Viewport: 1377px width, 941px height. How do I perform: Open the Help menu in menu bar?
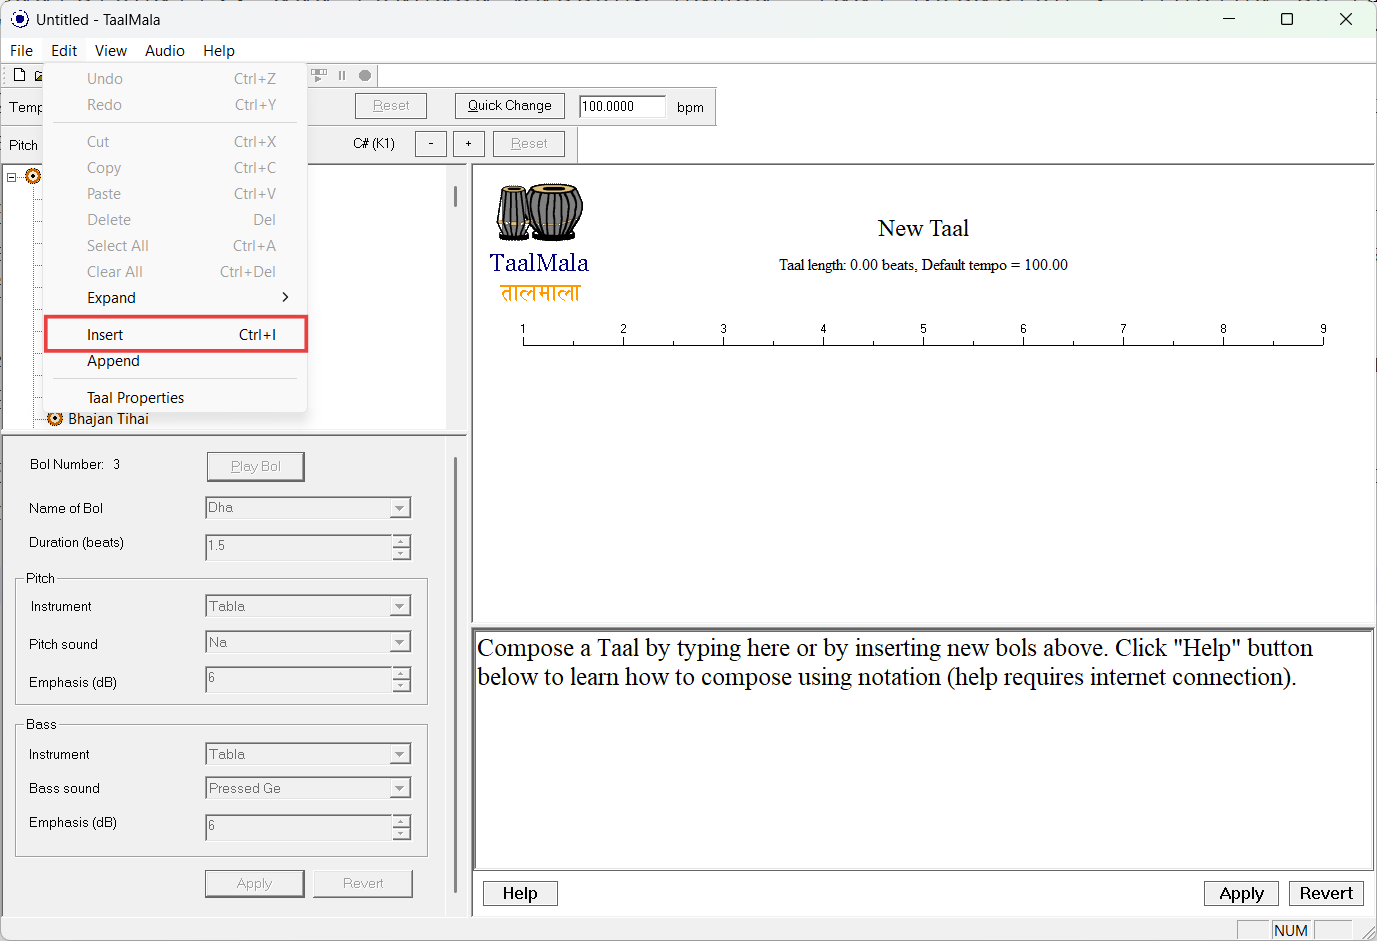[219, 51]
